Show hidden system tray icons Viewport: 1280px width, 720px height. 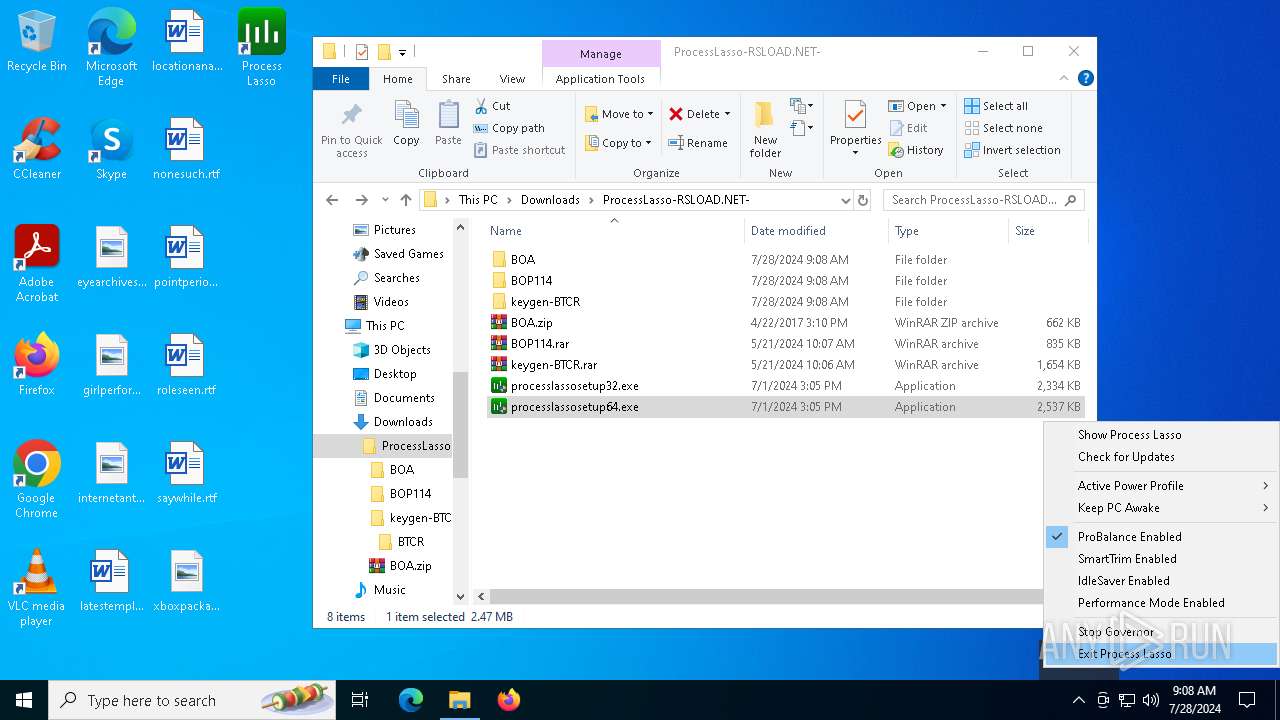(1078, 700)
